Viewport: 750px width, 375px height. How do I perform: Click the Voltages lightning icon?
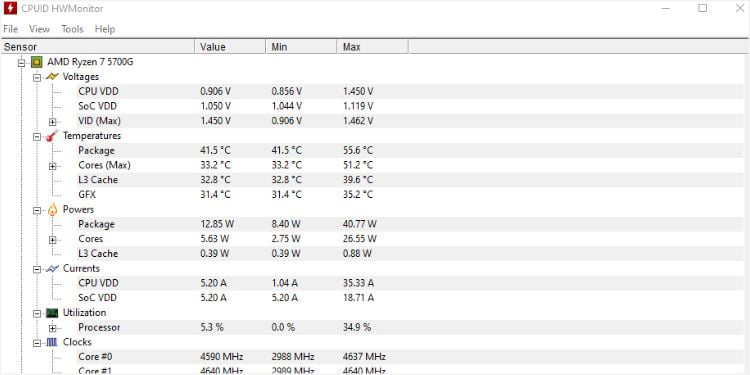click(52, 77)
